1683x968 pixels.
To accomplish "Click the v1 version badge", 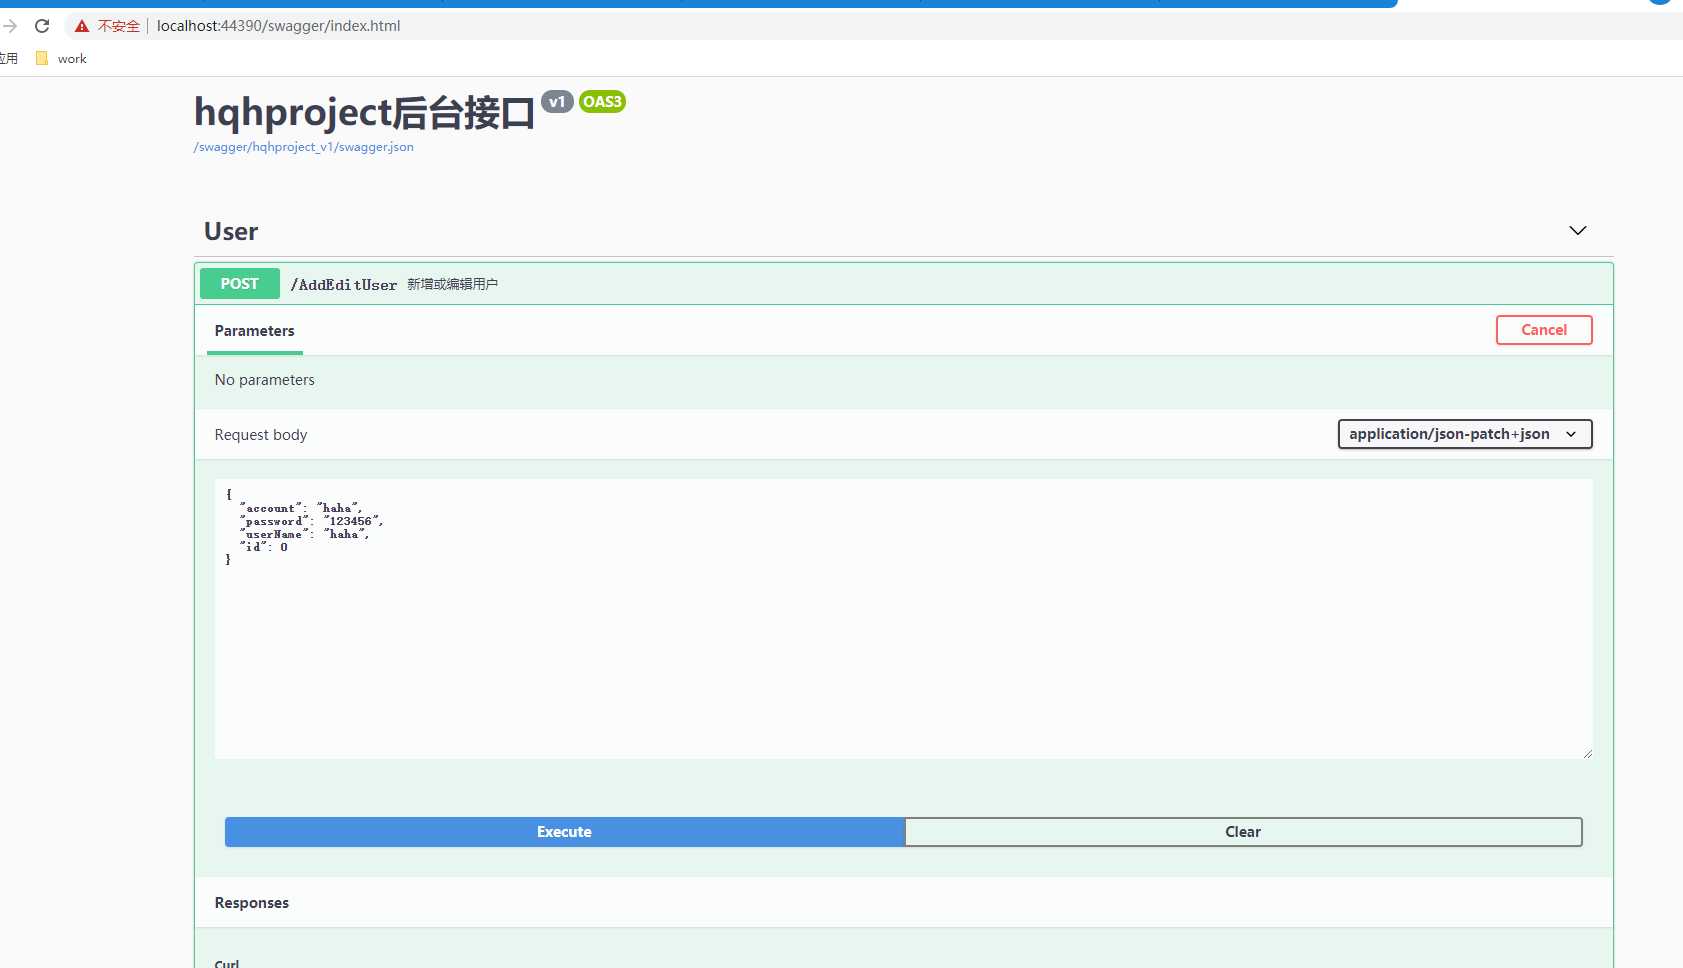I will pos(557,101).
